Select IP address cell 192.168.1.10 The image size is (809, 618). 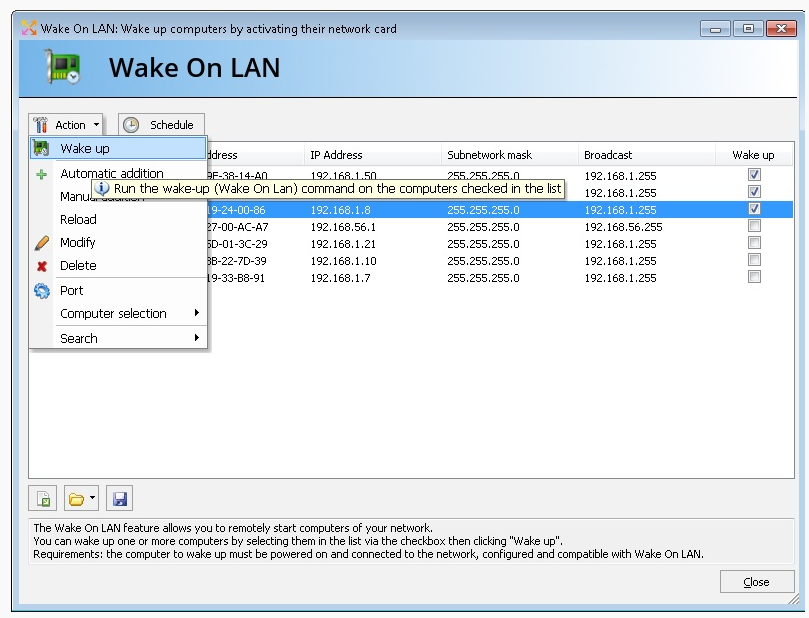[344, 261]
